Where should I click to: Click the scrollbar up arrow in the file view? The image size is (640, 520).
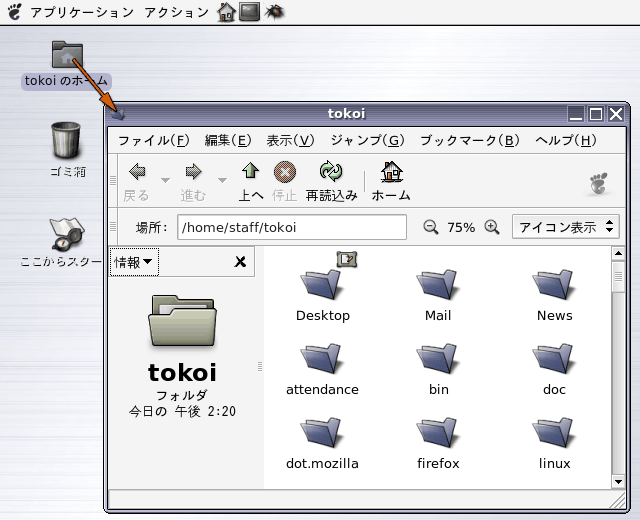pos(618,254)
